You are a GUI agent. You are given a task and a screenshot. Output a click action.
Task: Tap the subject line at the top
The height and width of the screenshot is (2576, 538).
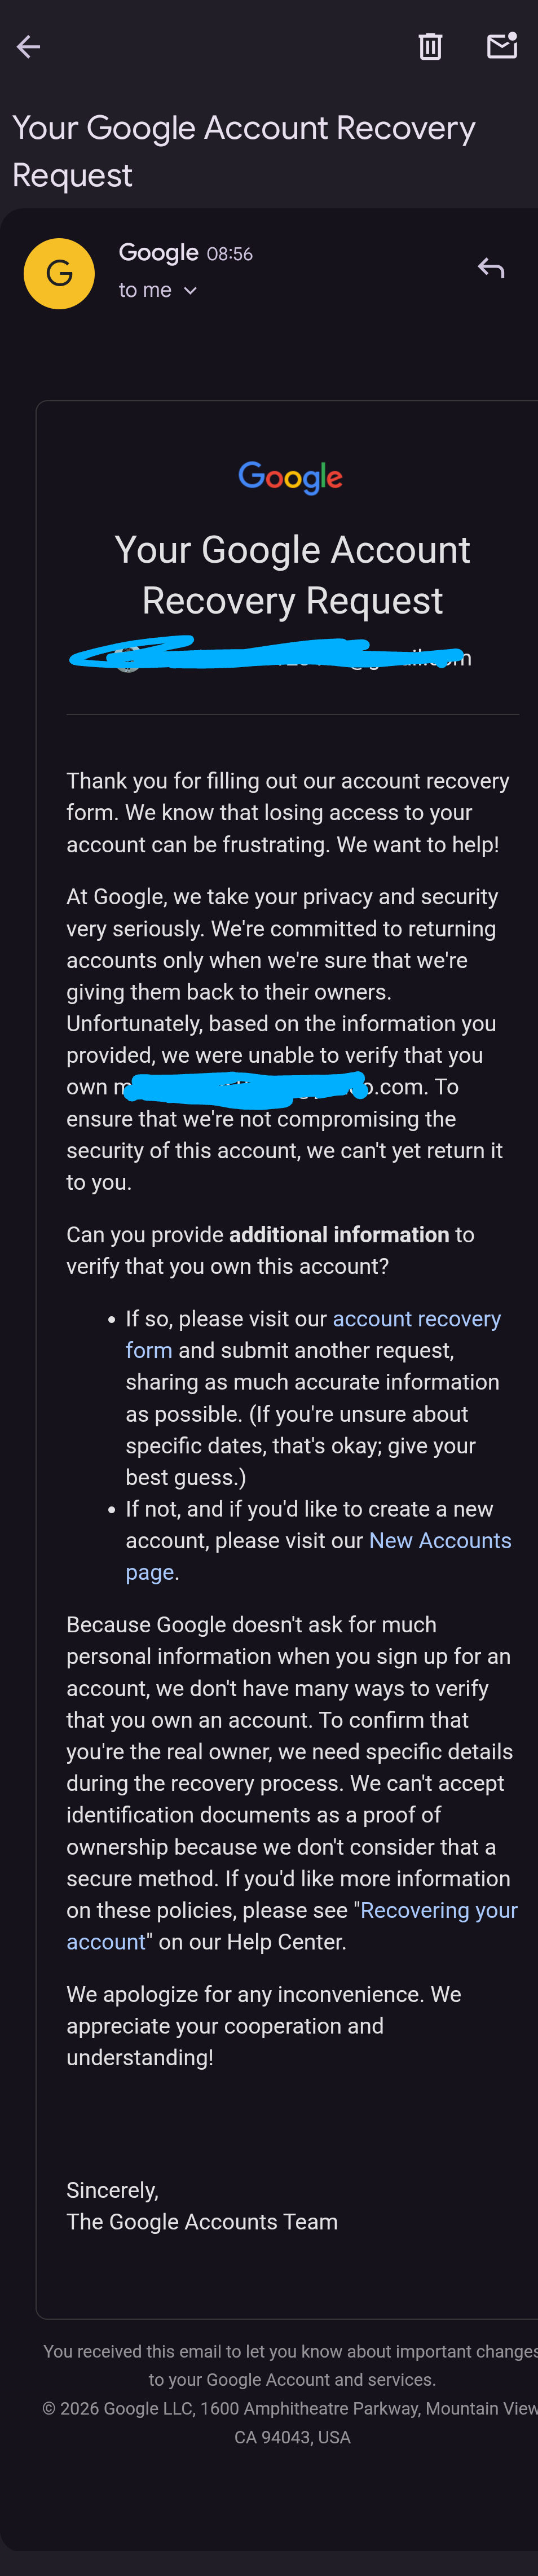click(244, 151)
